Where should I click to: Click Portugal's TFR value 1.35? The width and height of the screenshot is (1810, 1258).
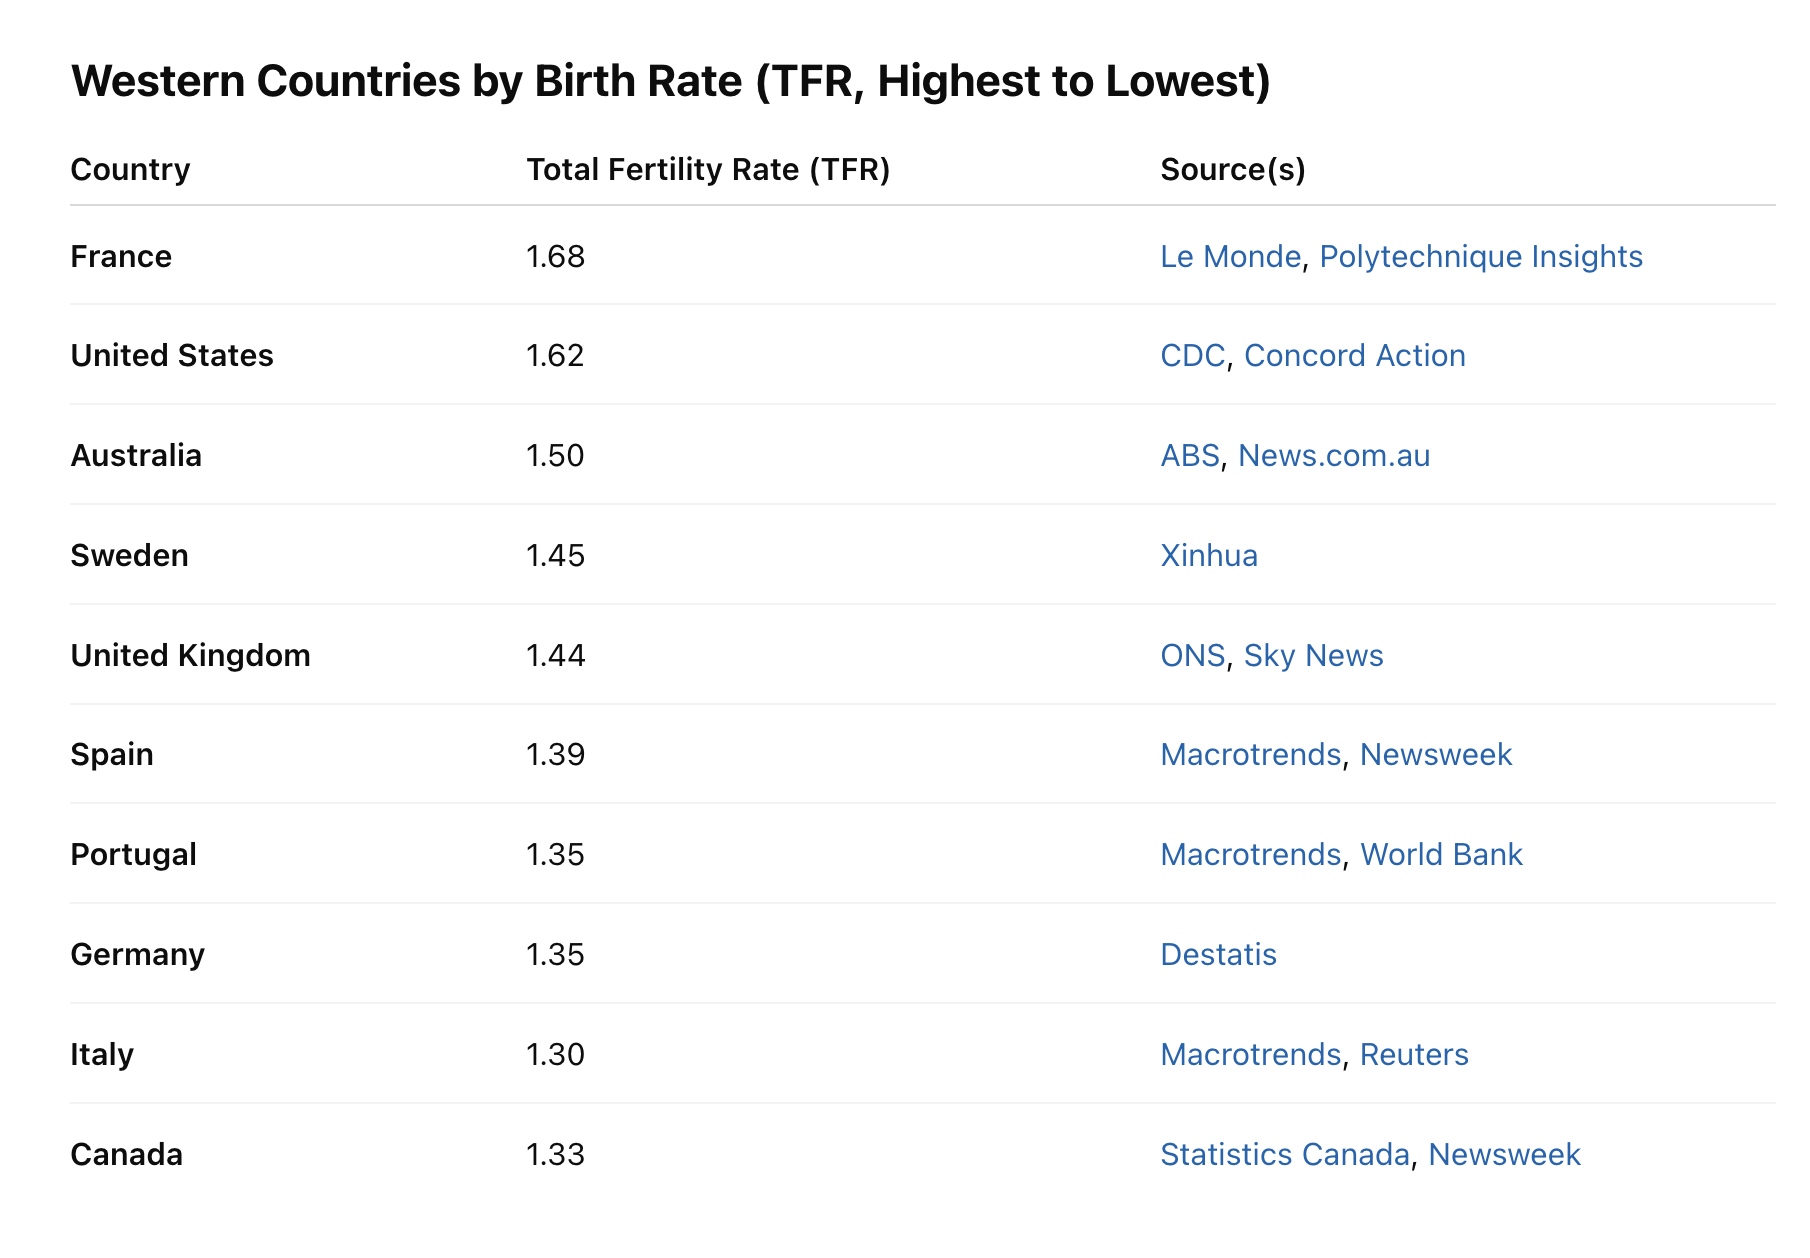(x=555, y=855)
